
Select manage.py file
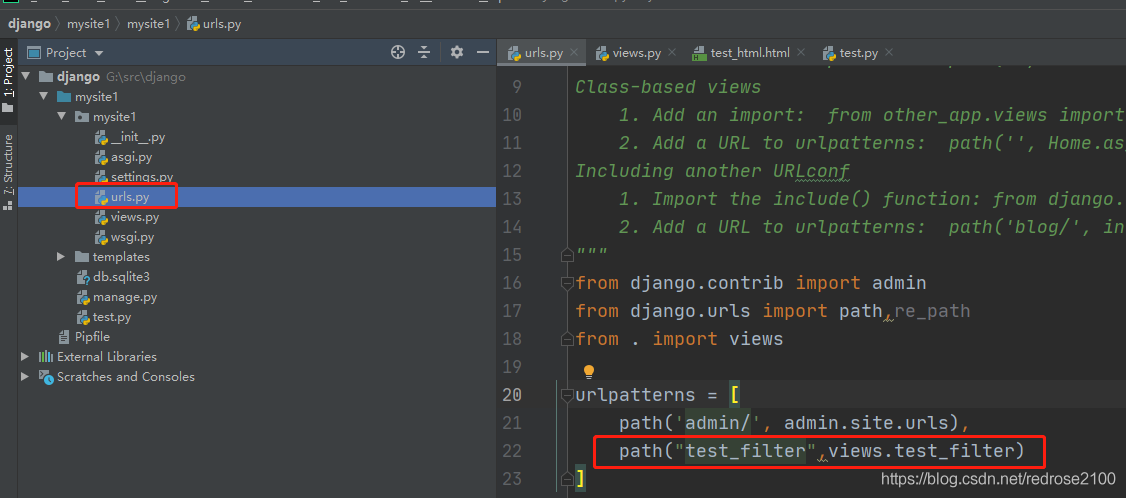[116, 297]
